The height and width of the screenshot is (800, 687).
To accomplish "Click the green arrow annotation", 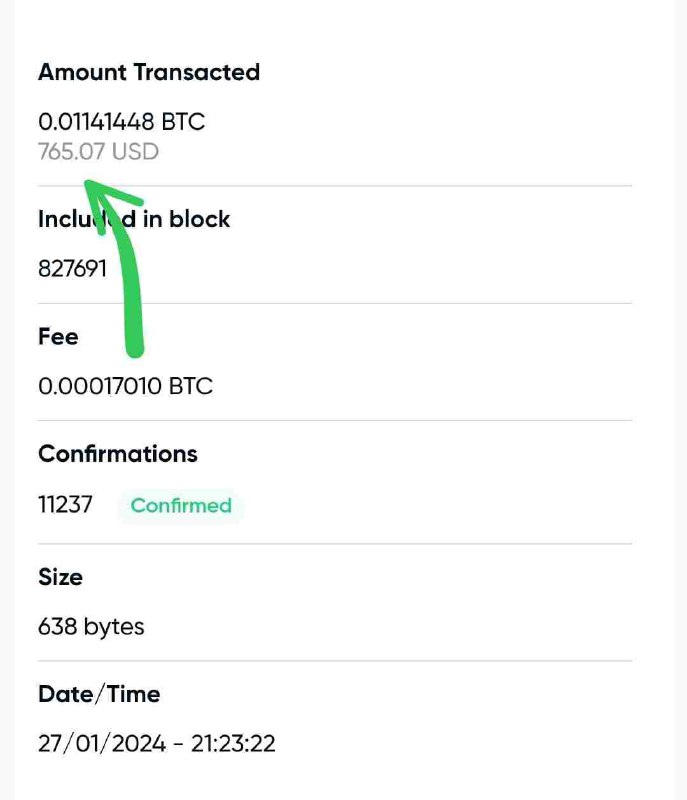I will (x=133, y=280).
